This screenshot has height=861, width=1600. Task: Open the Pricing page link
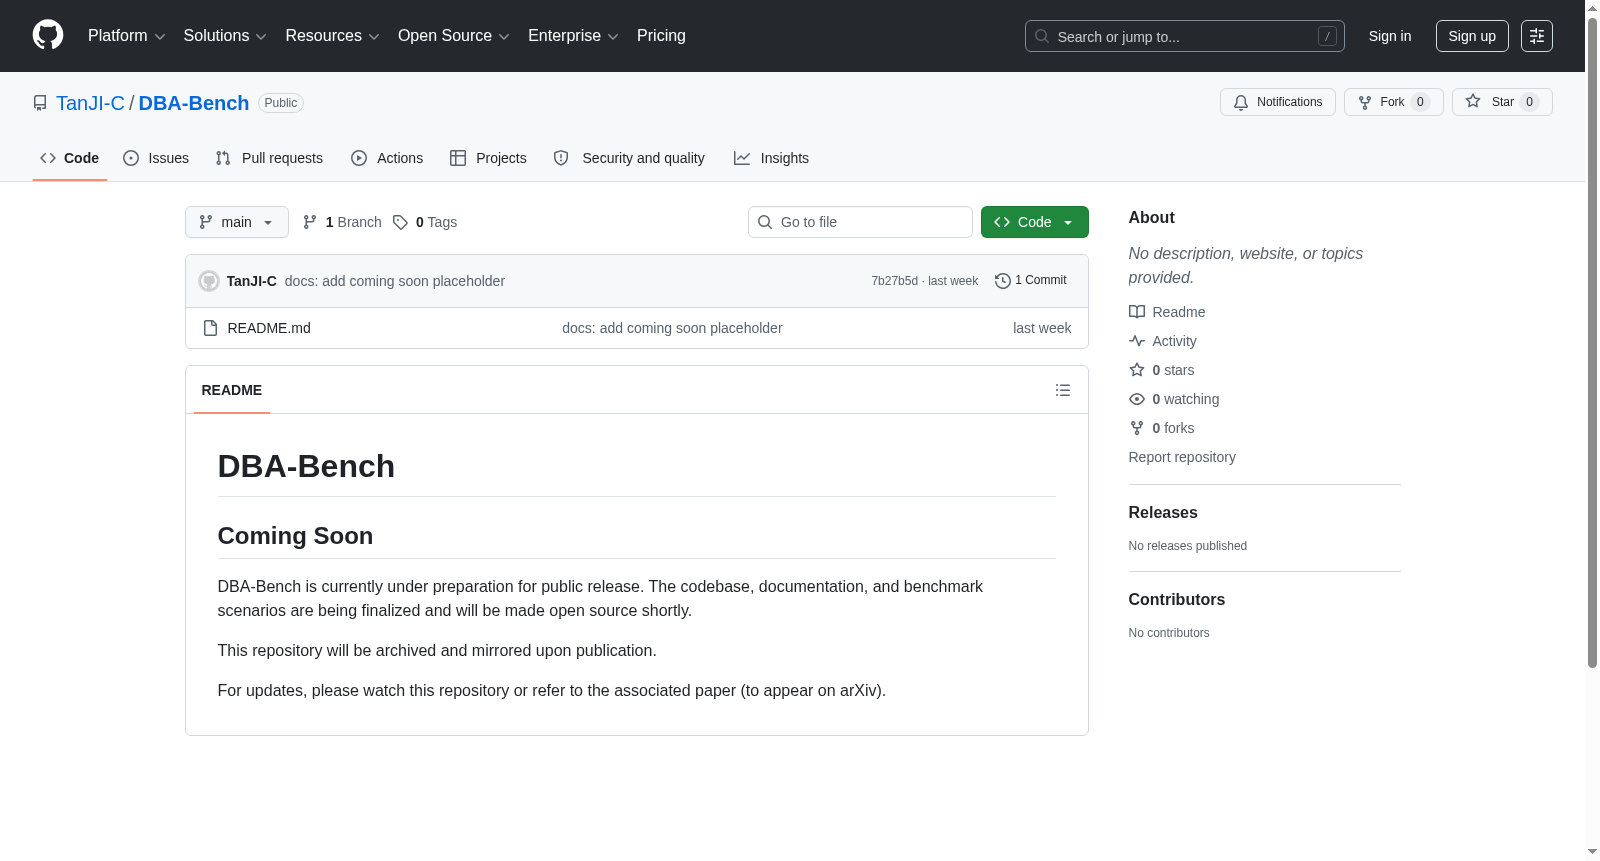pos(661,36)
